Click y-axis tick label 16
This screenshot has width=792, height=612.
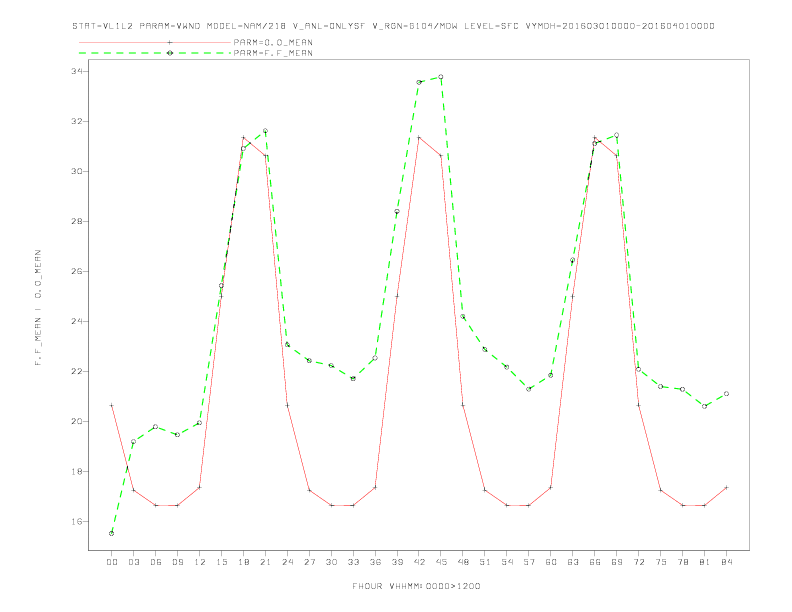[77, 521]
